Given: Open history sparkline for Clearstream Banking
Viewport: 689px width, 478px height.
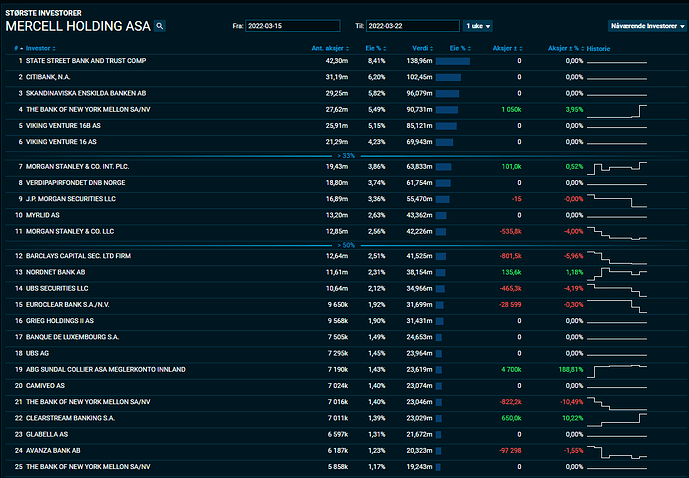Looking at the screenshot, I should pos(617,420).
